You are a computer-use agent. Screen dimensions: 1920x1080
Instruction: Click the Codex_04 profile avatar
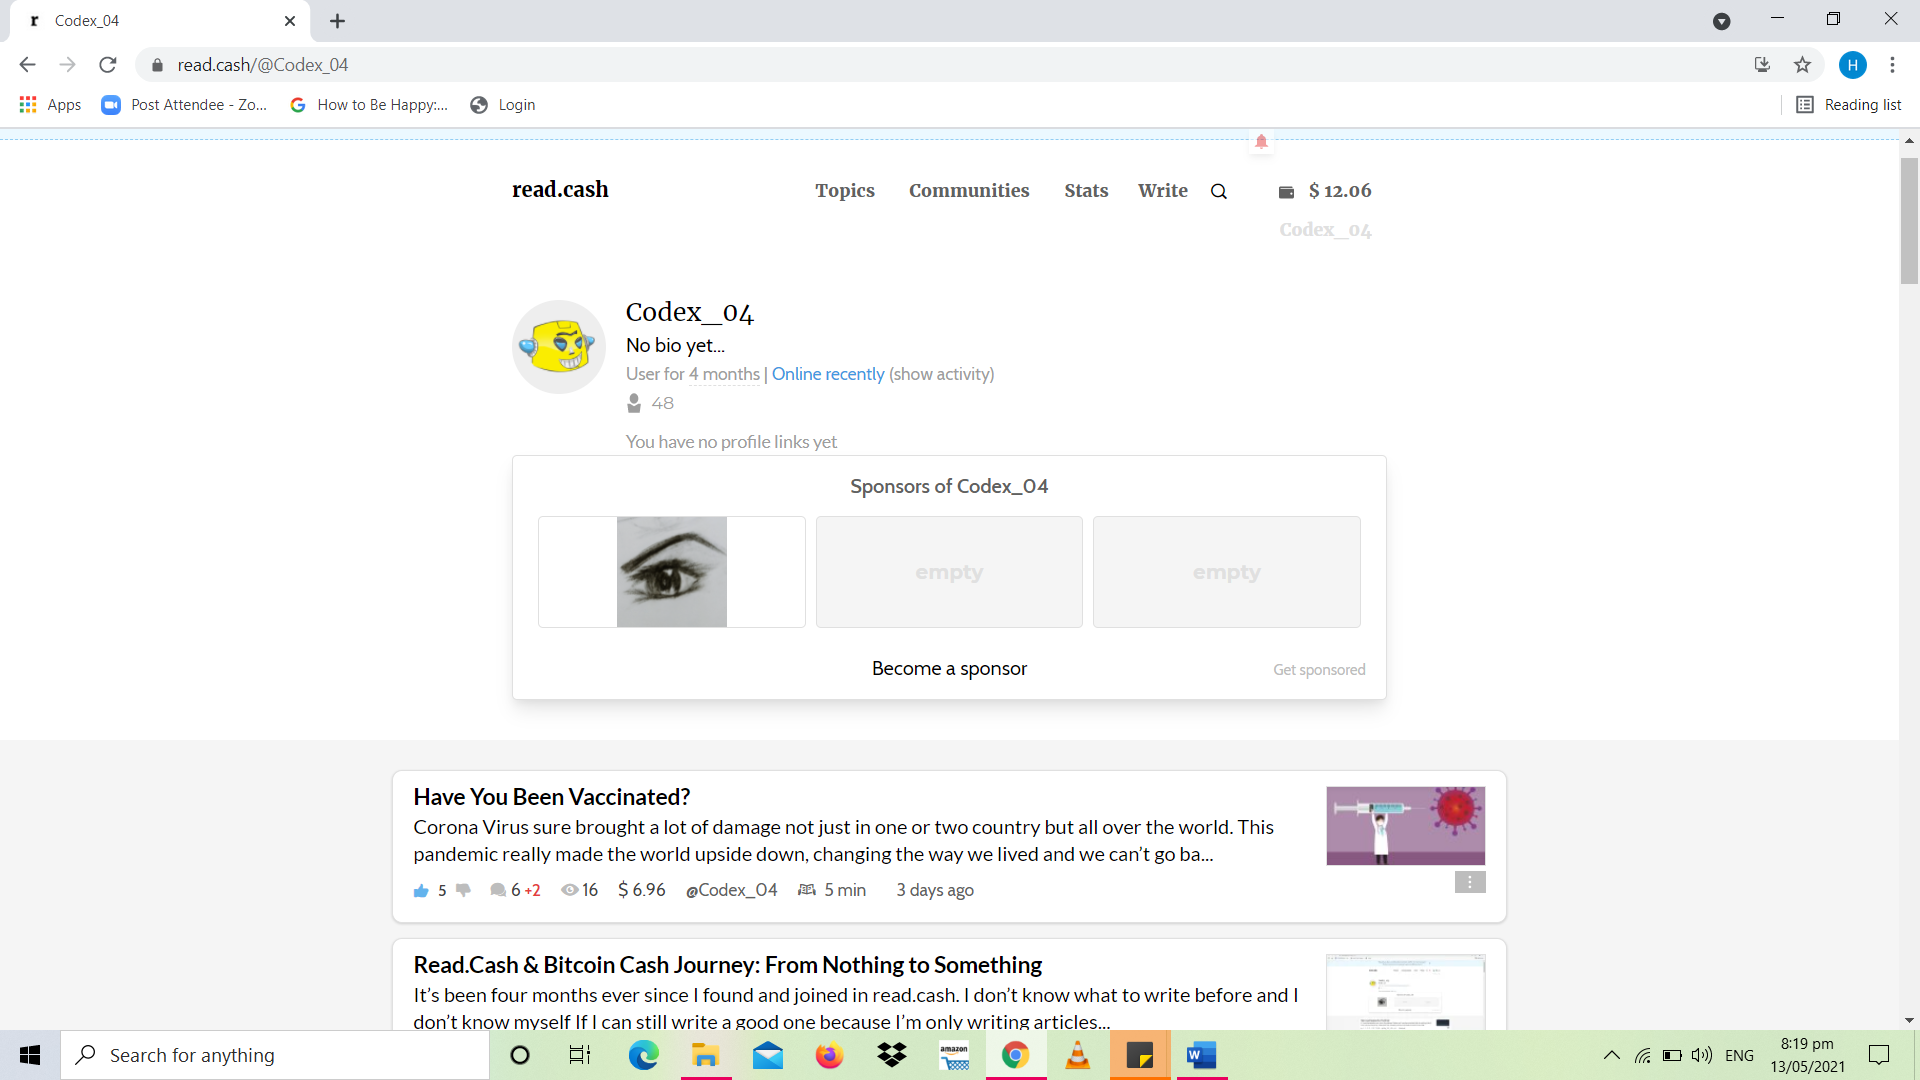tap(559, 347)
